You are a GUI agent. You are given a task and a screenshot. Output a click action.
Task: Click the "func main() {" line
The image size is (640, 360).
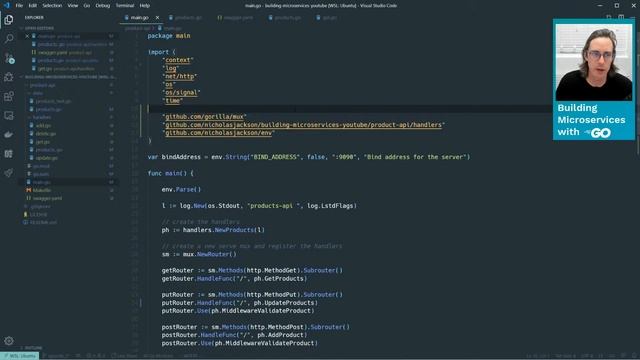171,173
